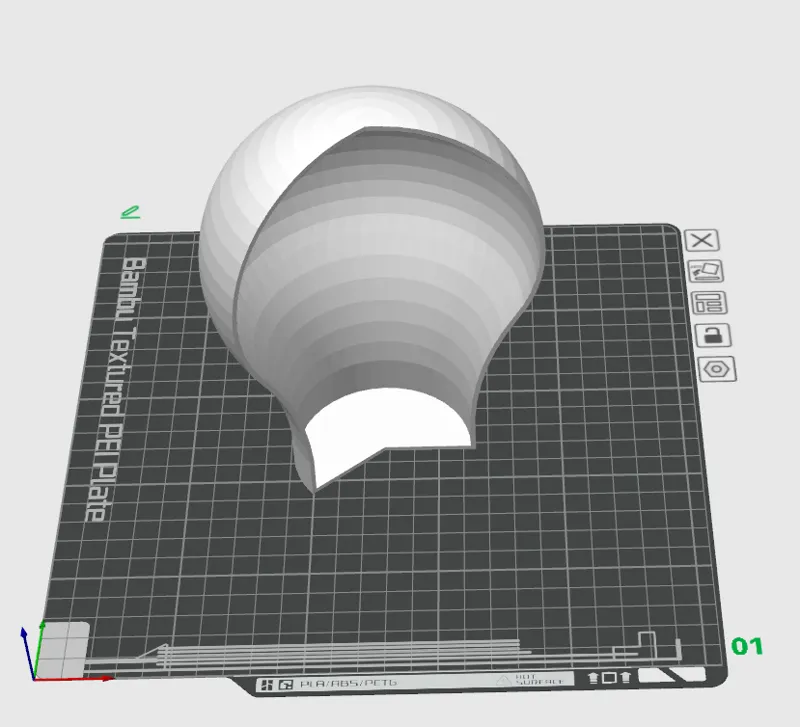800x727 pixels.
Task: Click the Hot Surface warning triangle icon
Action: pyautogui.click(x=504, y=680)
